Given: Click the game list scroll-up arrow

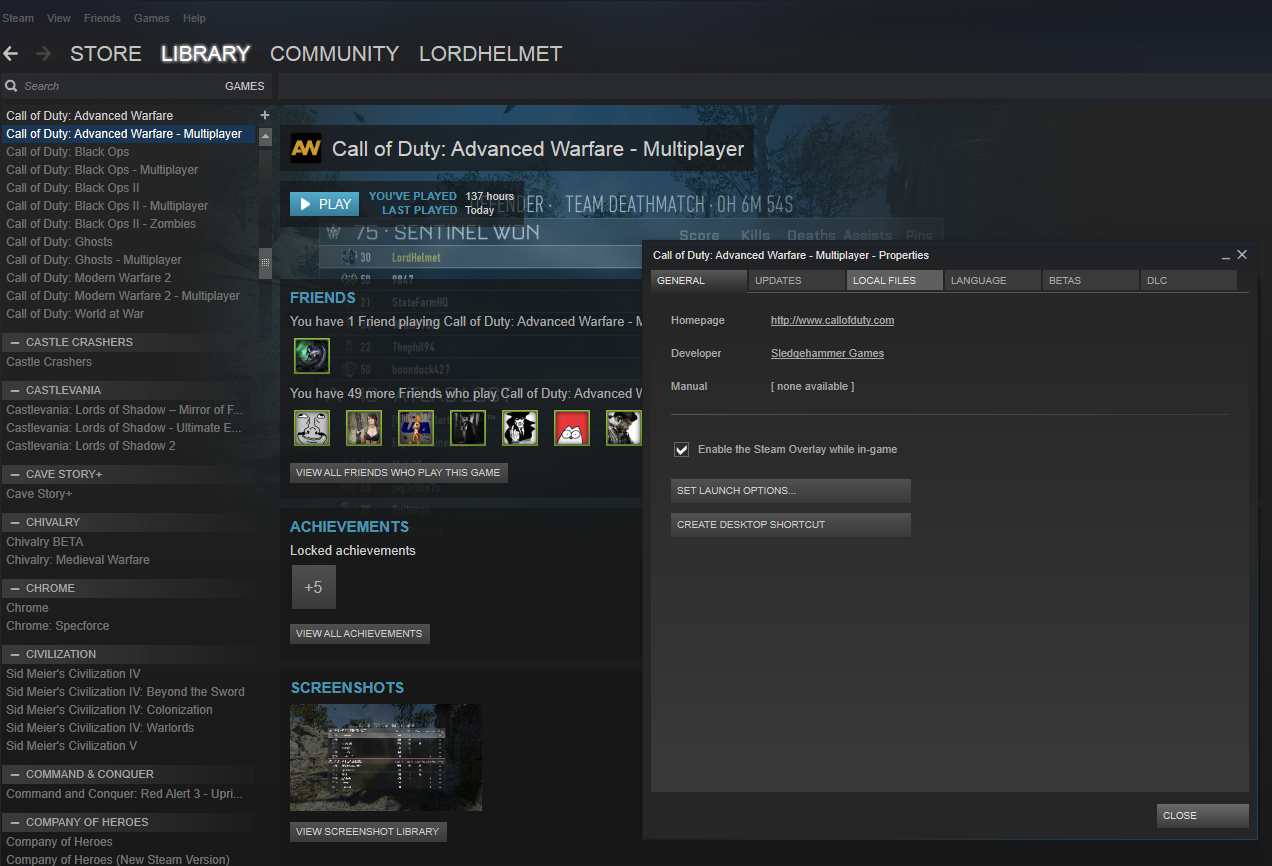Looking at the screenshot, I should 265,136.
